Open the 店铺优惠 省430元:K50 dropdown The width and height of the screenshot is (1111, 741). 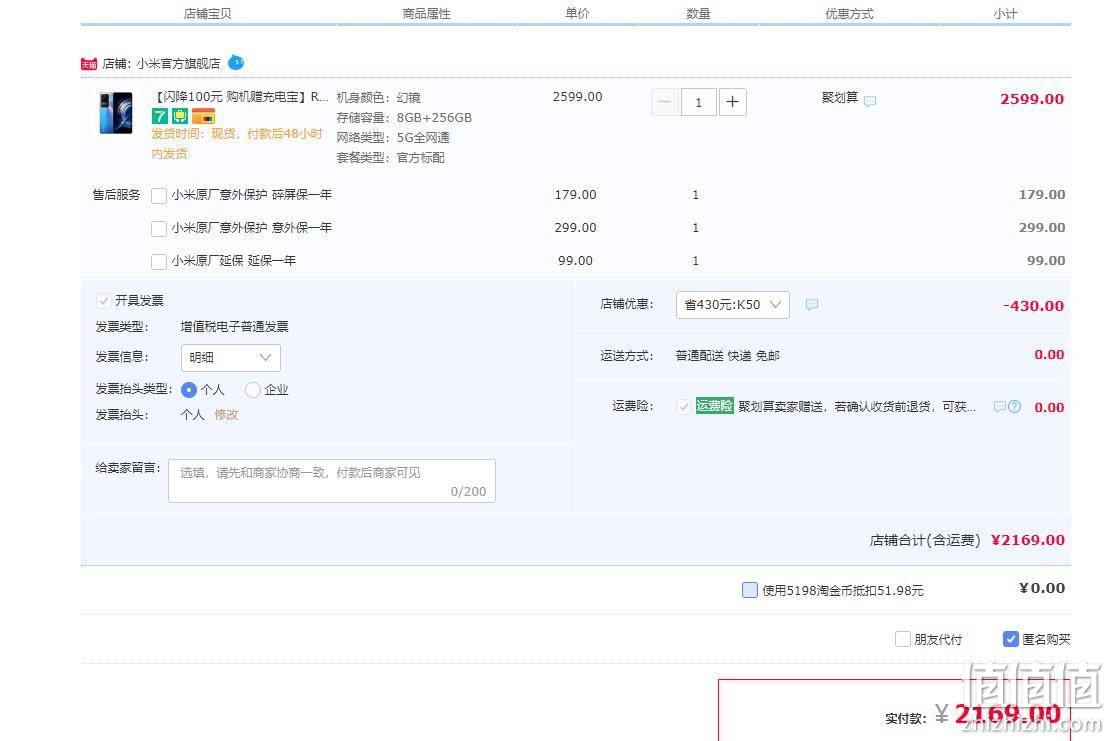click(733, 305)
